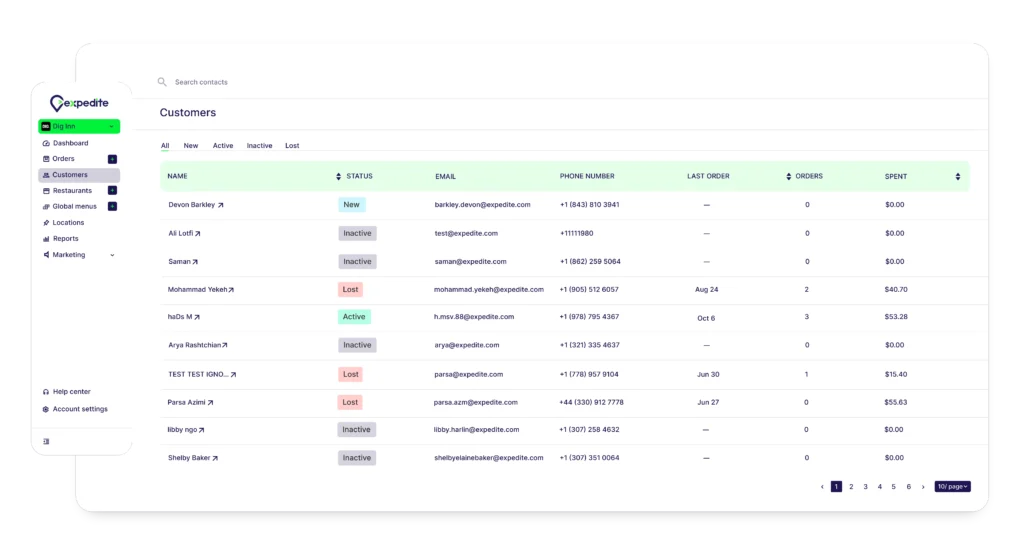Select page 1 in pagination

point(836,487)
